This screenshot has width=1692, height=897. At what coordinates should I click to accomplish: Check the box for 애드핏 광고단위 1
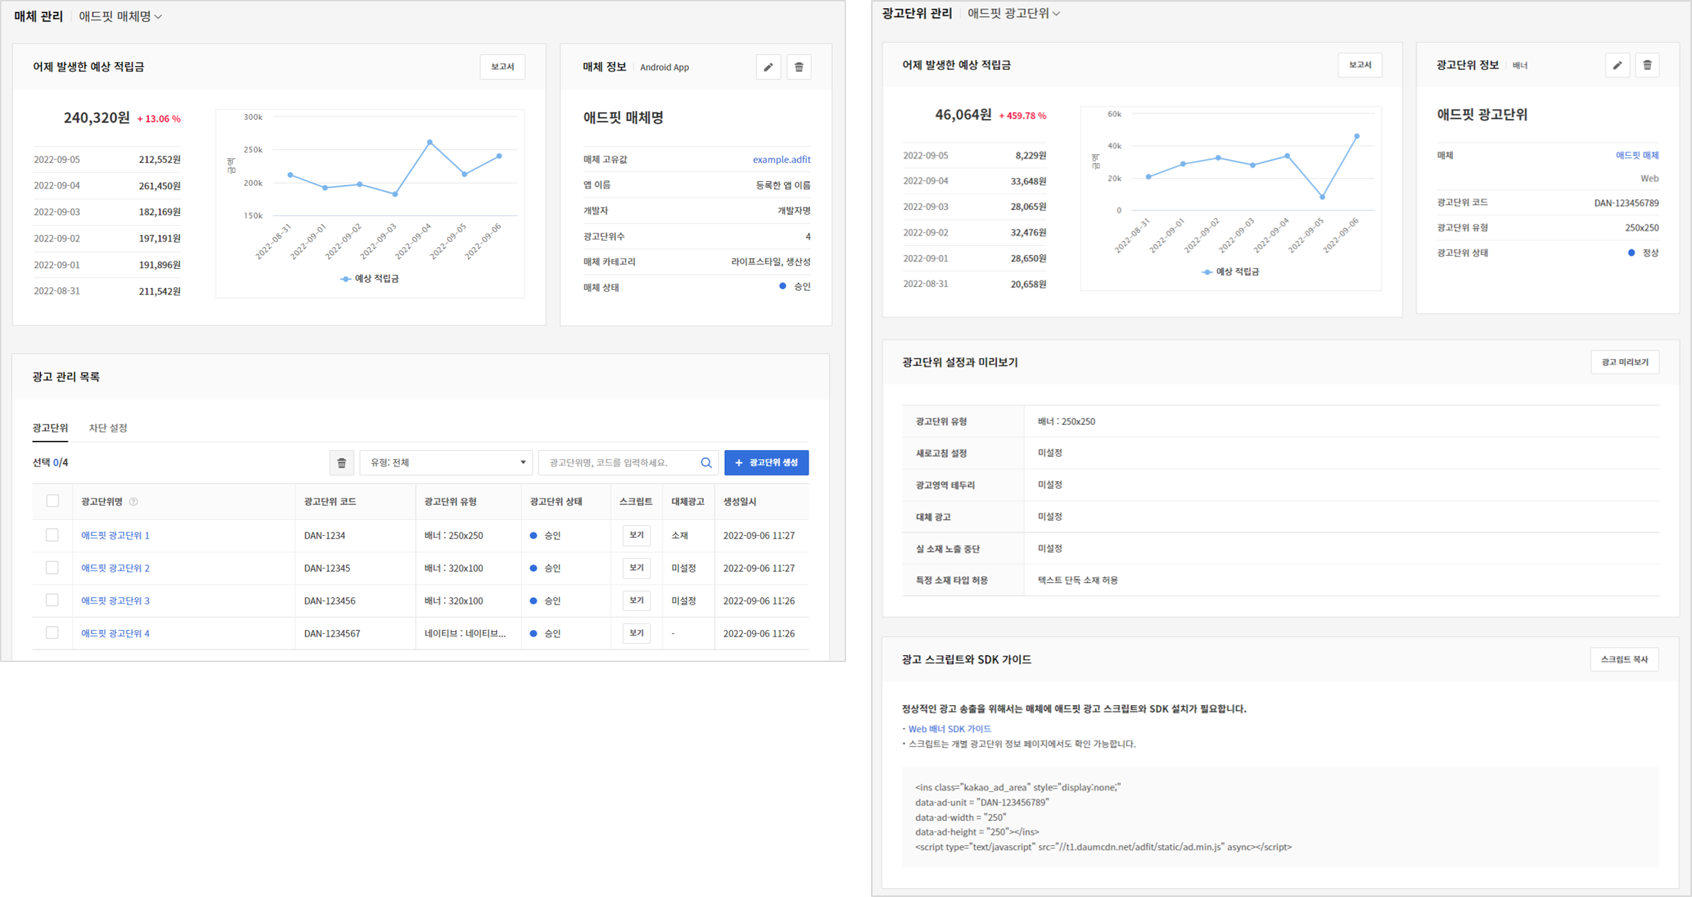tap(52, 535)
